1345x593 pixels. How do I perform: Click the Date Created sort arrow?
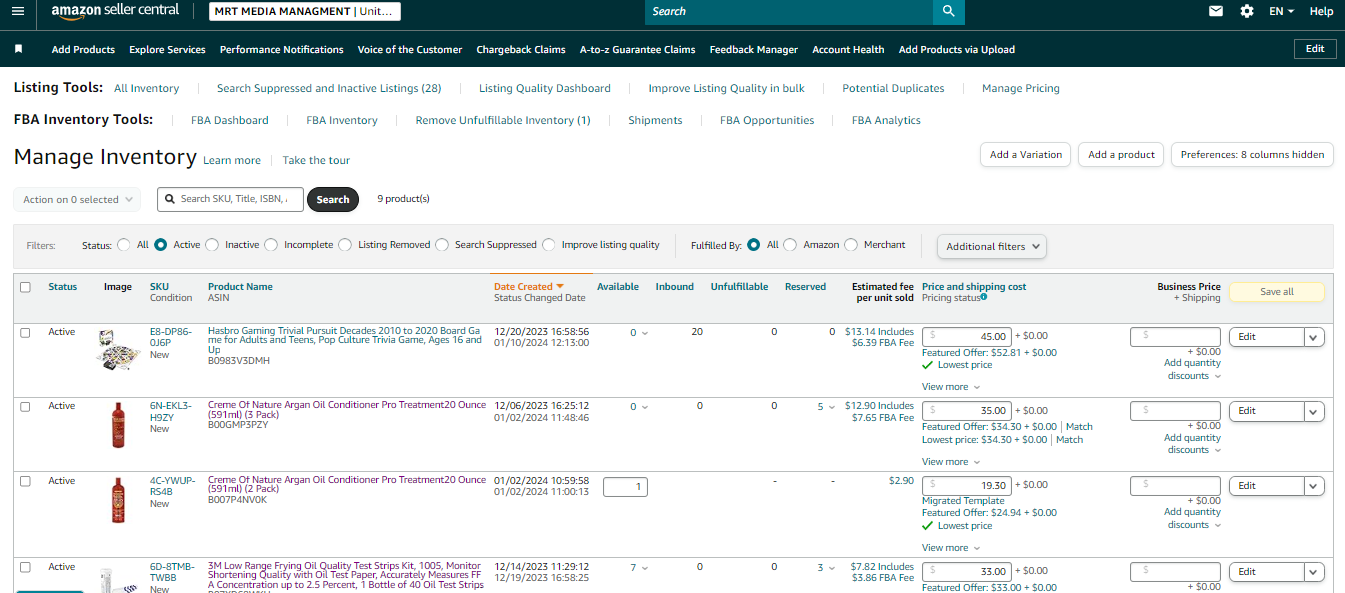560,287
